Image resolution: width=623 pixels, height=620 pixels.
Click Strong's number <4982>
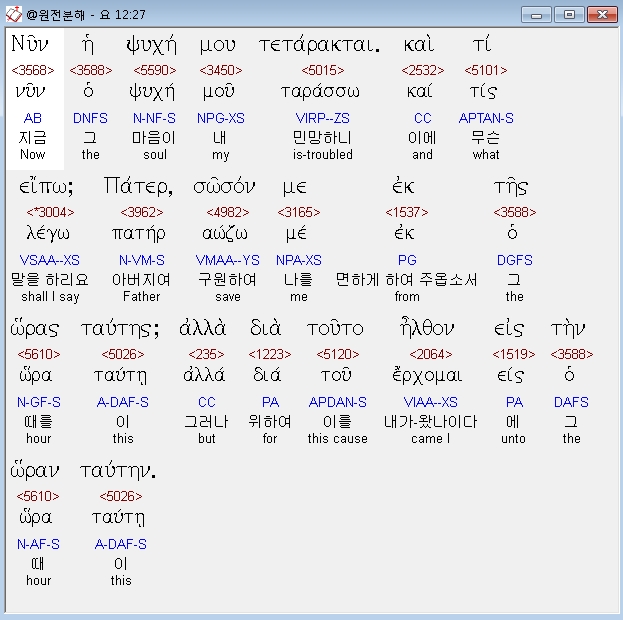(228, 212)
